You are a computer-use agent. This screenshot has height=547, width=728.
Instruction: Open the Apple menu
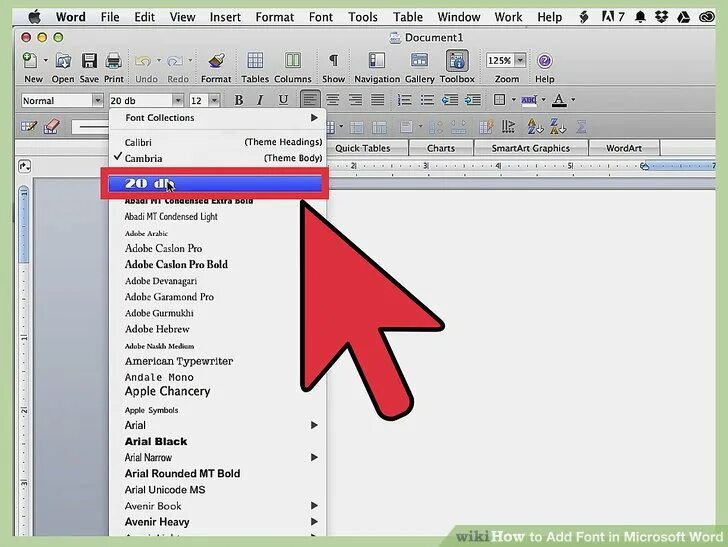point(34,17)
